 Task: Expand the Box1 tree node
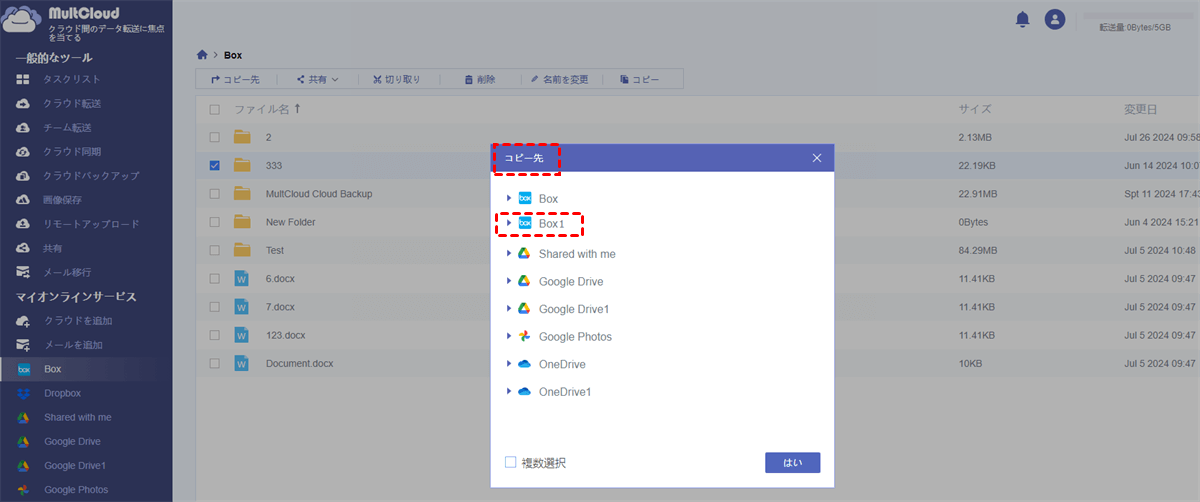coord(509,224)
